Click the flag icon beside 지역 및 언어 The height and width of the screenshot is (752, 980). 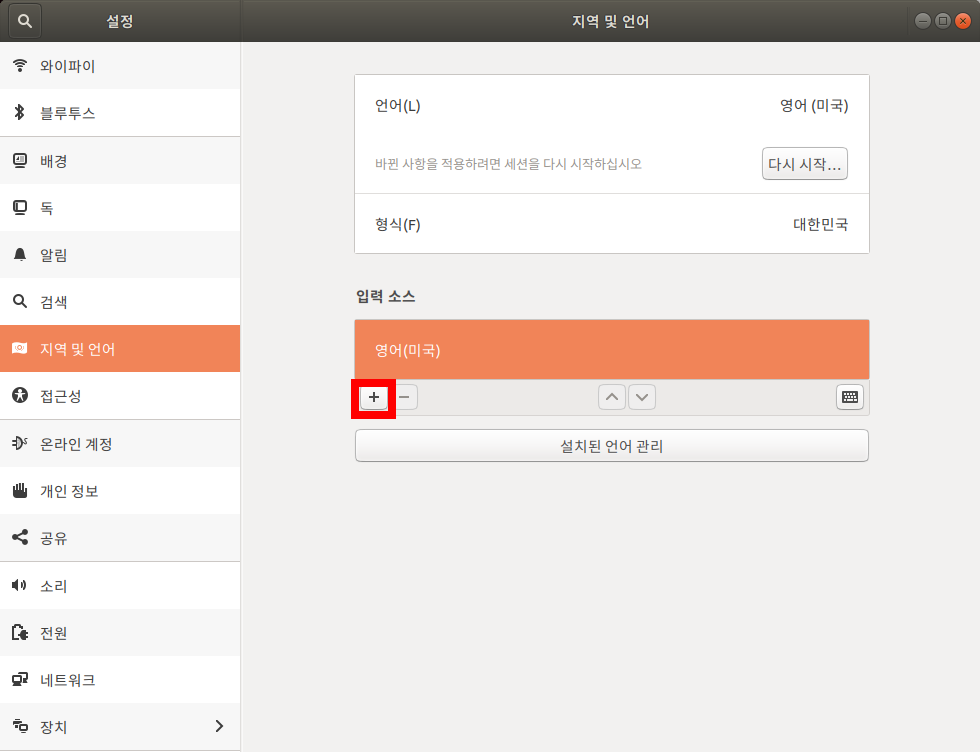(x=20, y=348)
